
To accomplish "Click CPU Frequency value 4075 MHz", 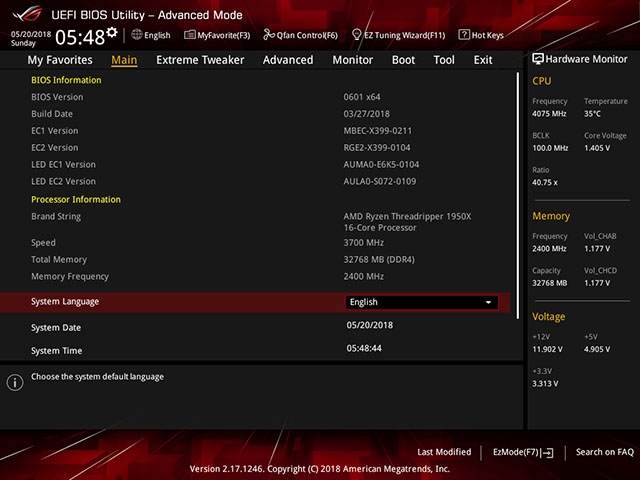I will click(x=549, y=114).
